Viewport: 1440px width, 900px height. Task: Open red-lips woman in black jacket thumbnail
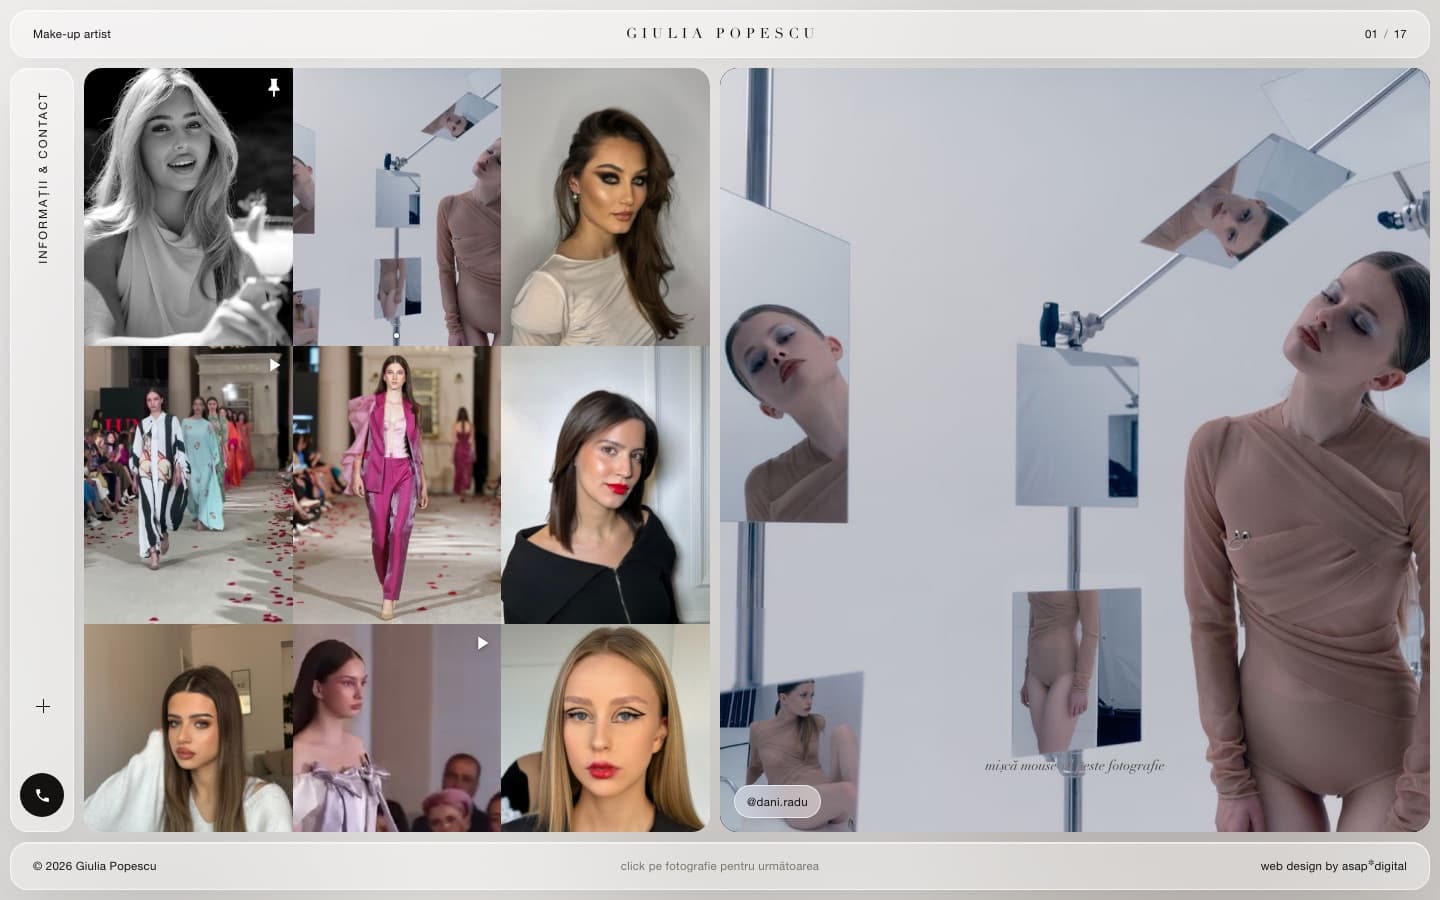pyautogui.click(x=605, y=485)
